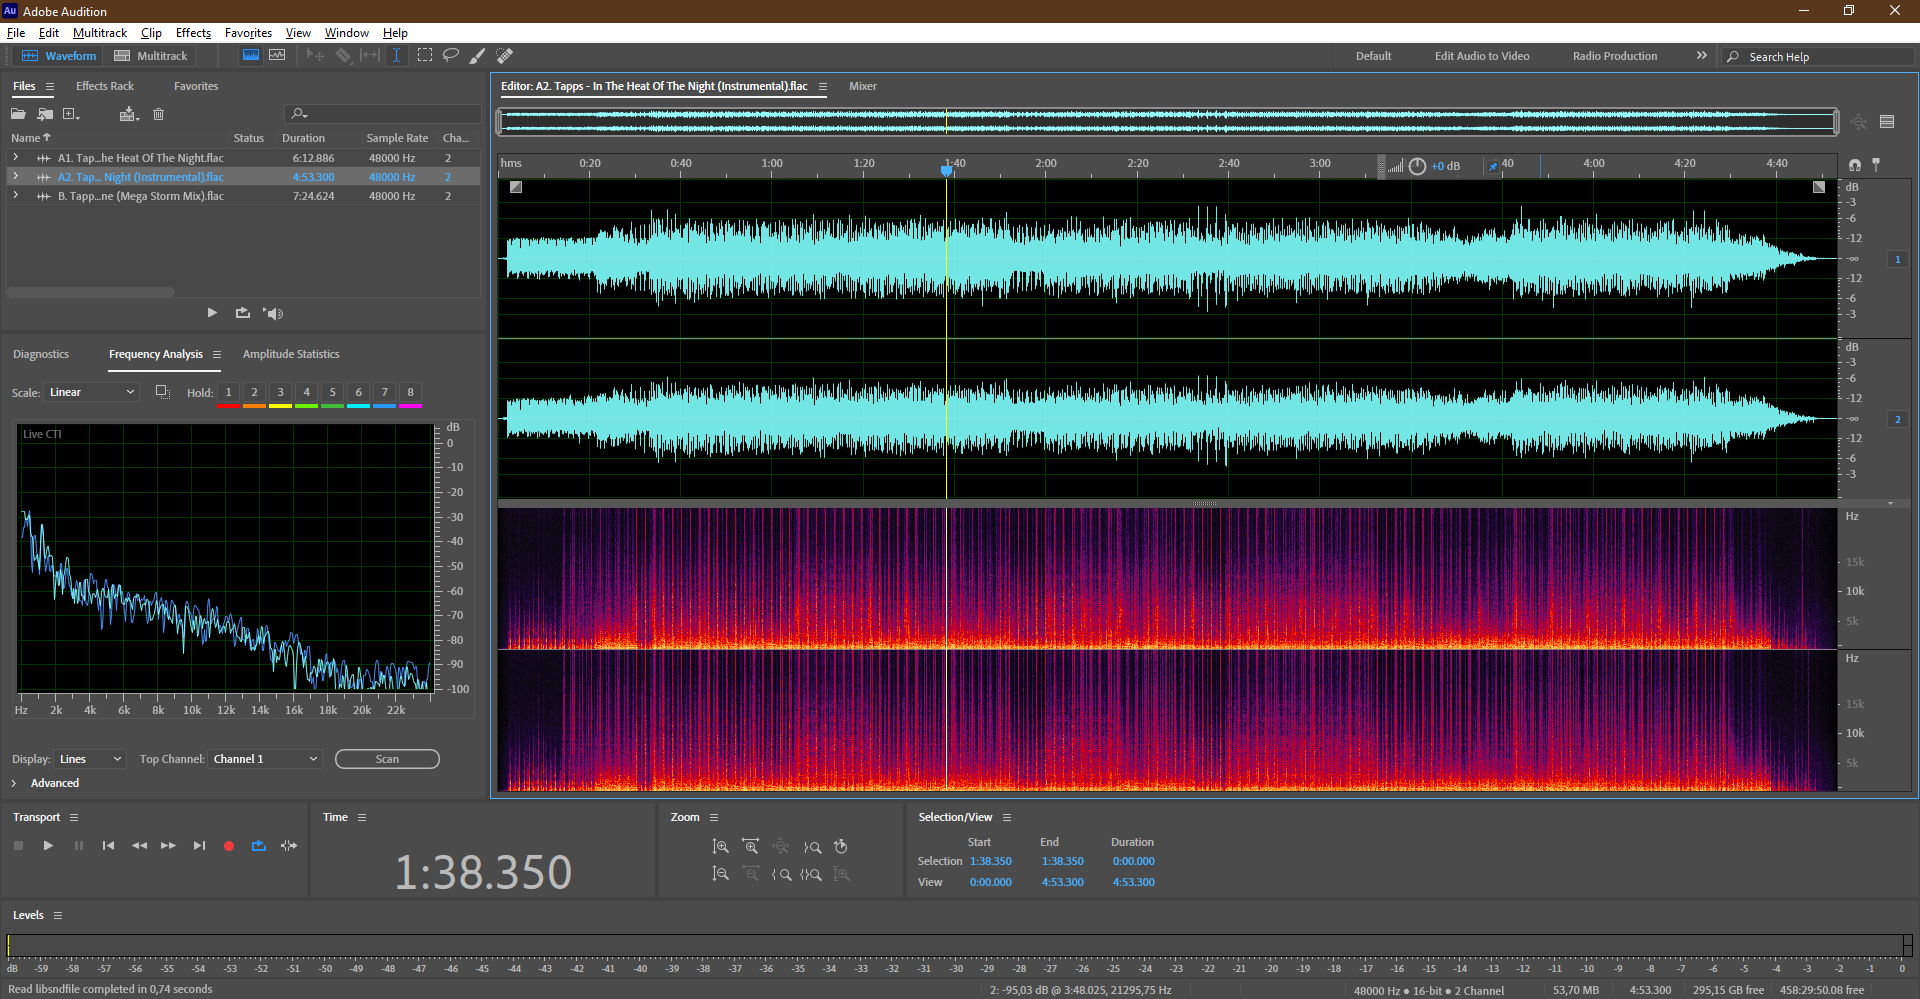Play the file from Files panel
Viewport: 1920px width, 999px height.
212,313
